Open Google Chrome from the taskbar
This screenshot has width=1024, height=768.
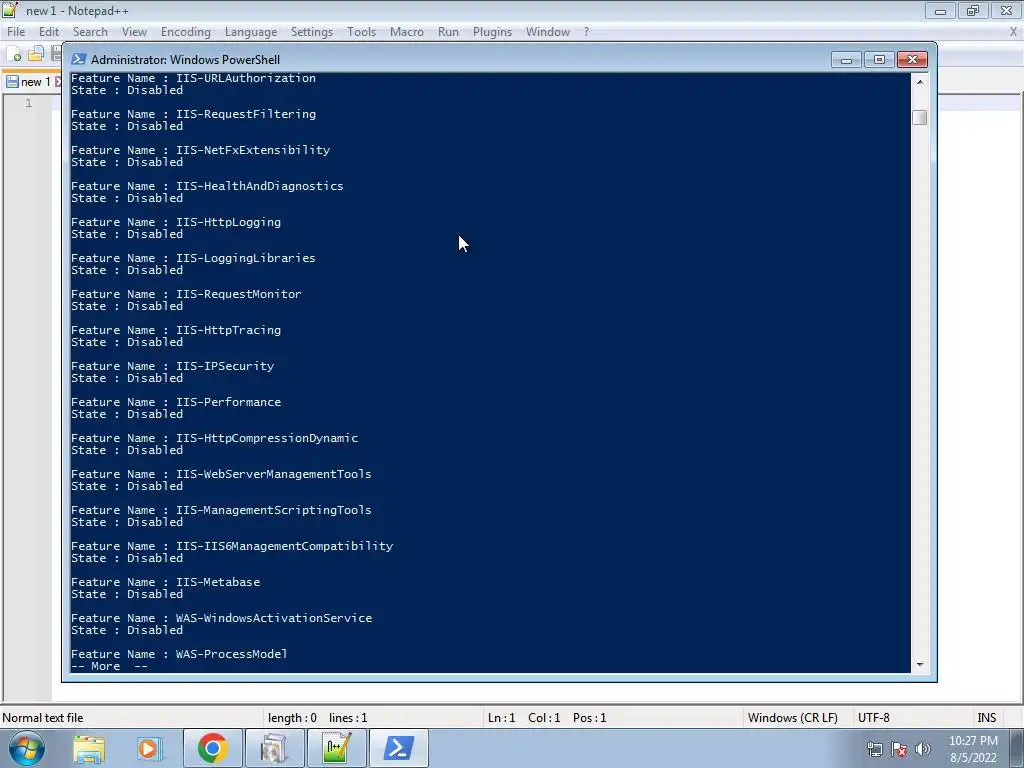point(212,748)
